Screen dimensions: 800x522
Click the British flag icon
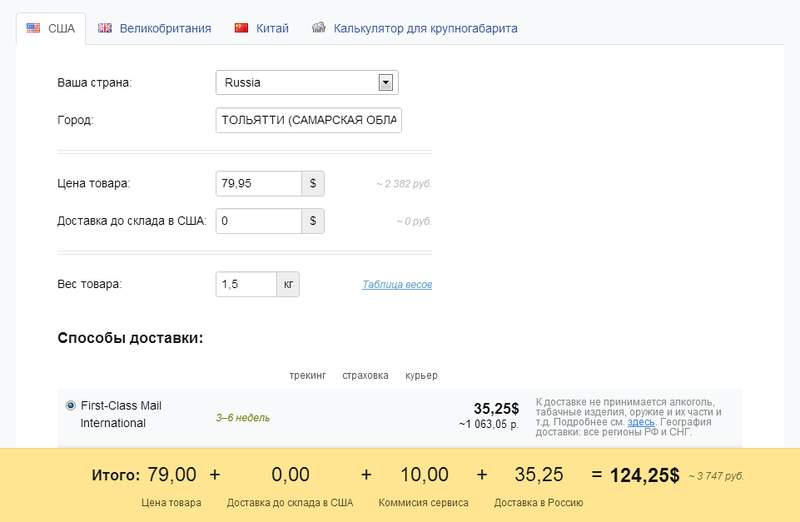(x=105, y=28)
